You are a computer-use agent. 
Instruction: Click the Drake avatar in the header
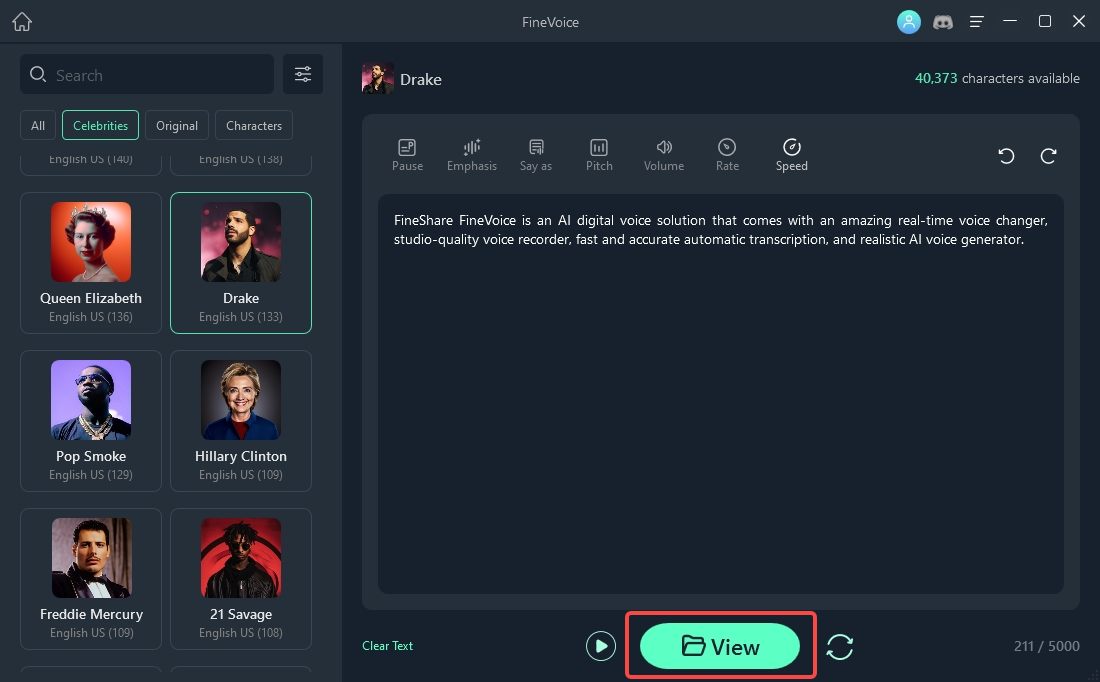(377, 79)
